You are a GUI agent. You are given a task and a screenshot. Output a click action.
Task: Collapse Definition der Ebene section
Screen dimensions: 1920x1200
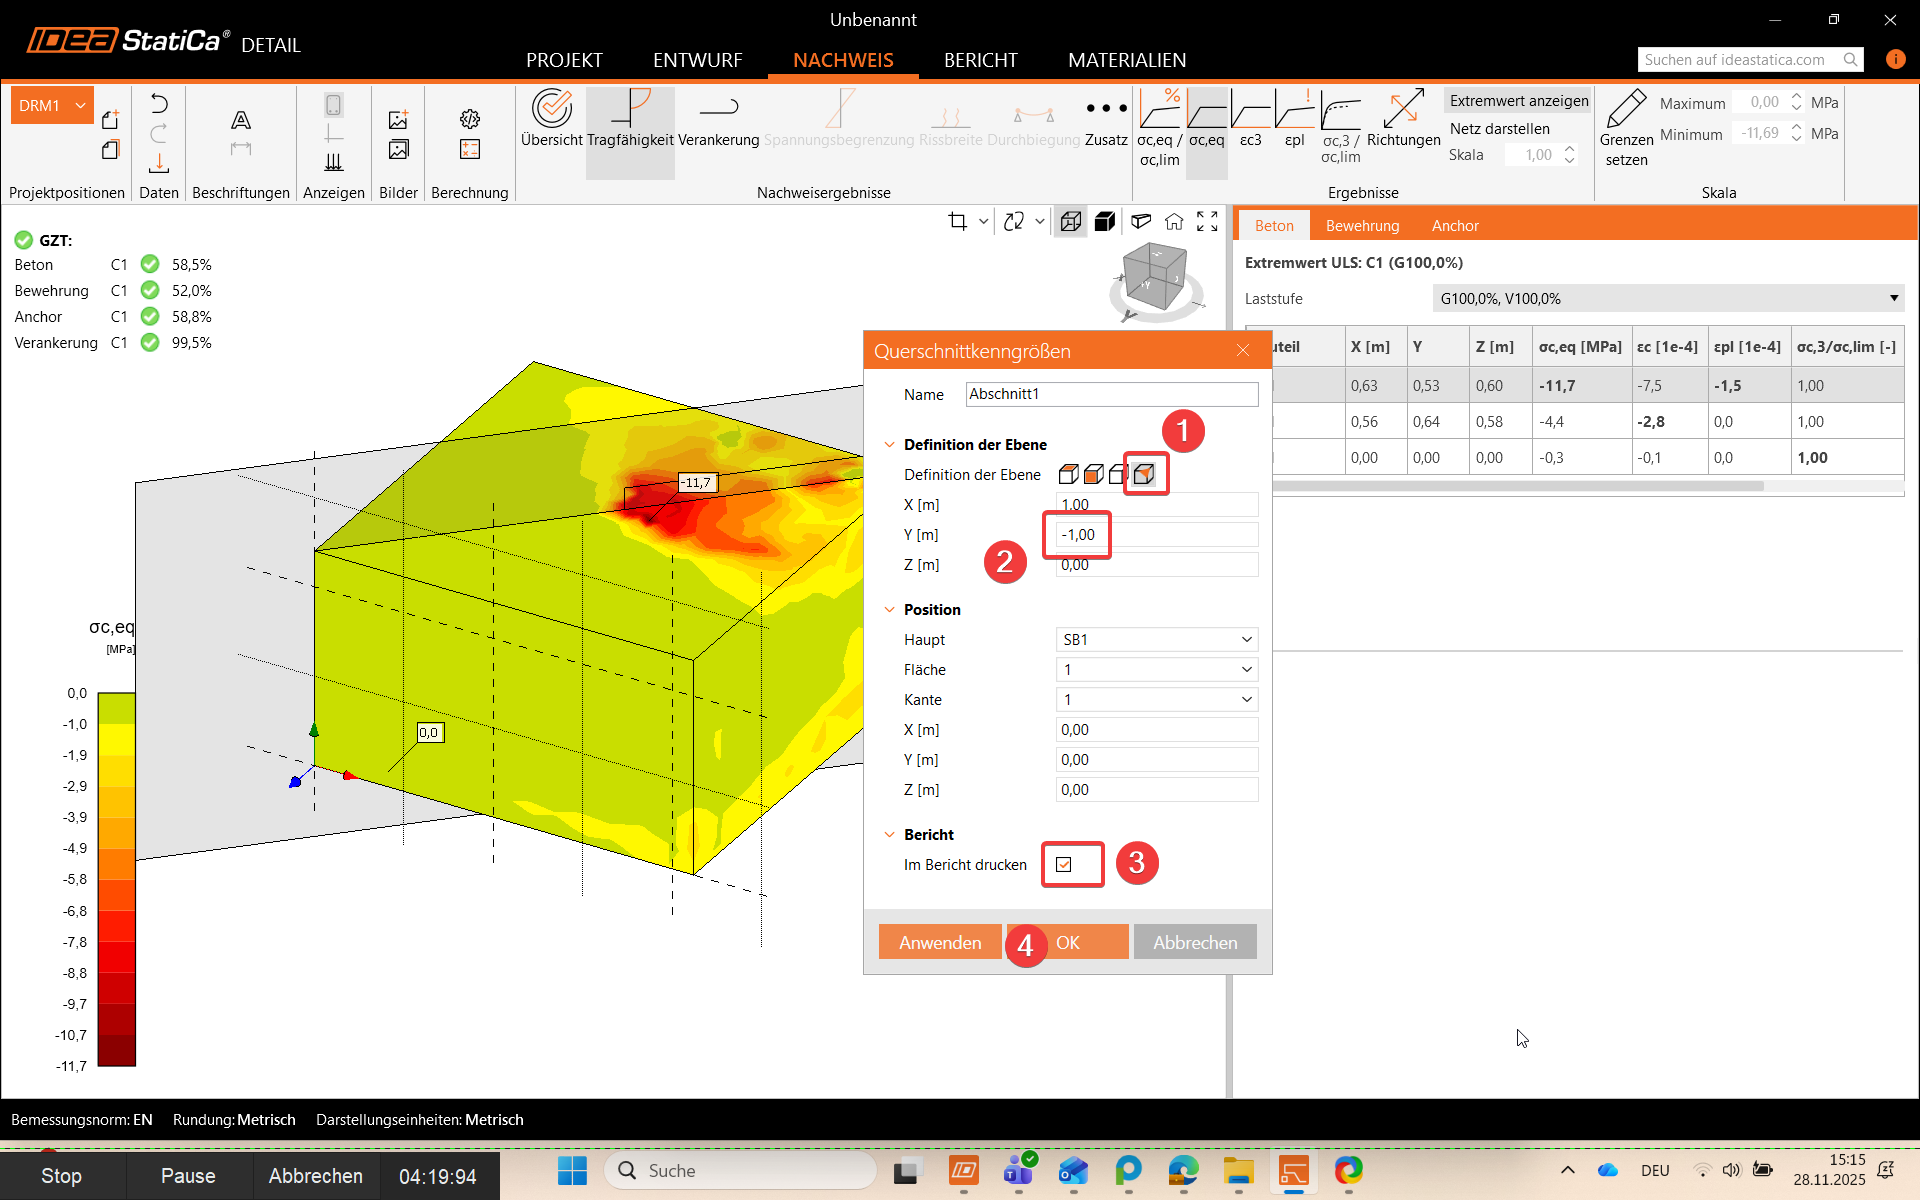(x=889, y=445)
